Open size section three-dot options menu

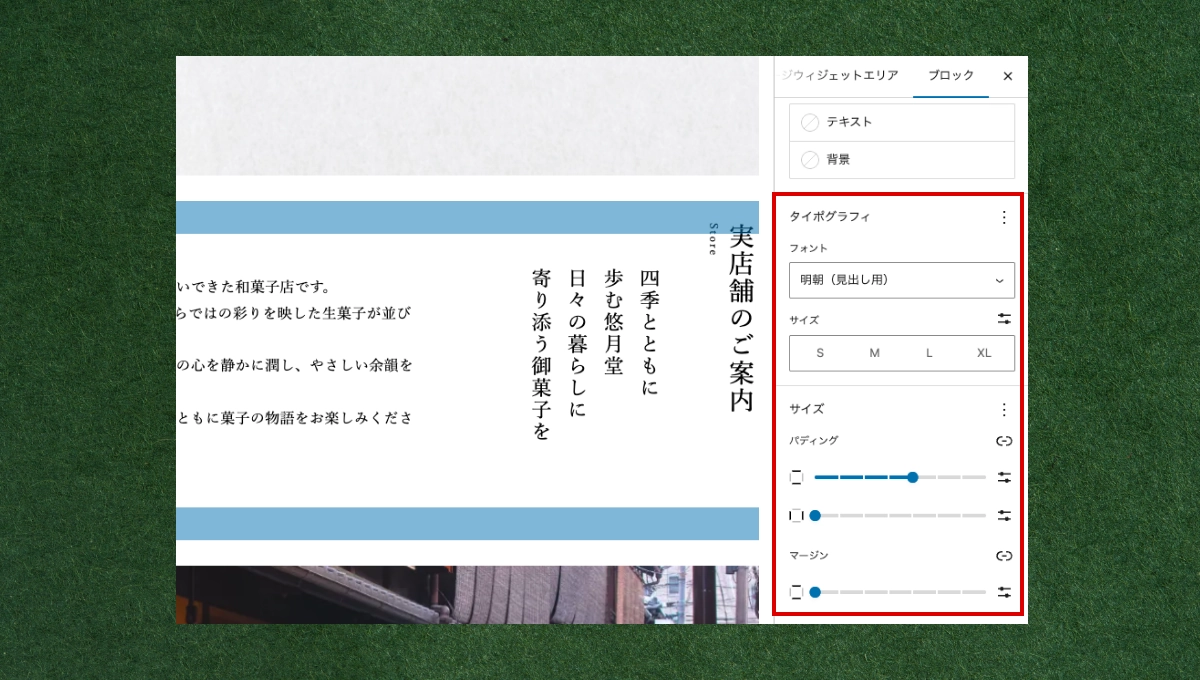tap(1004, 409)
